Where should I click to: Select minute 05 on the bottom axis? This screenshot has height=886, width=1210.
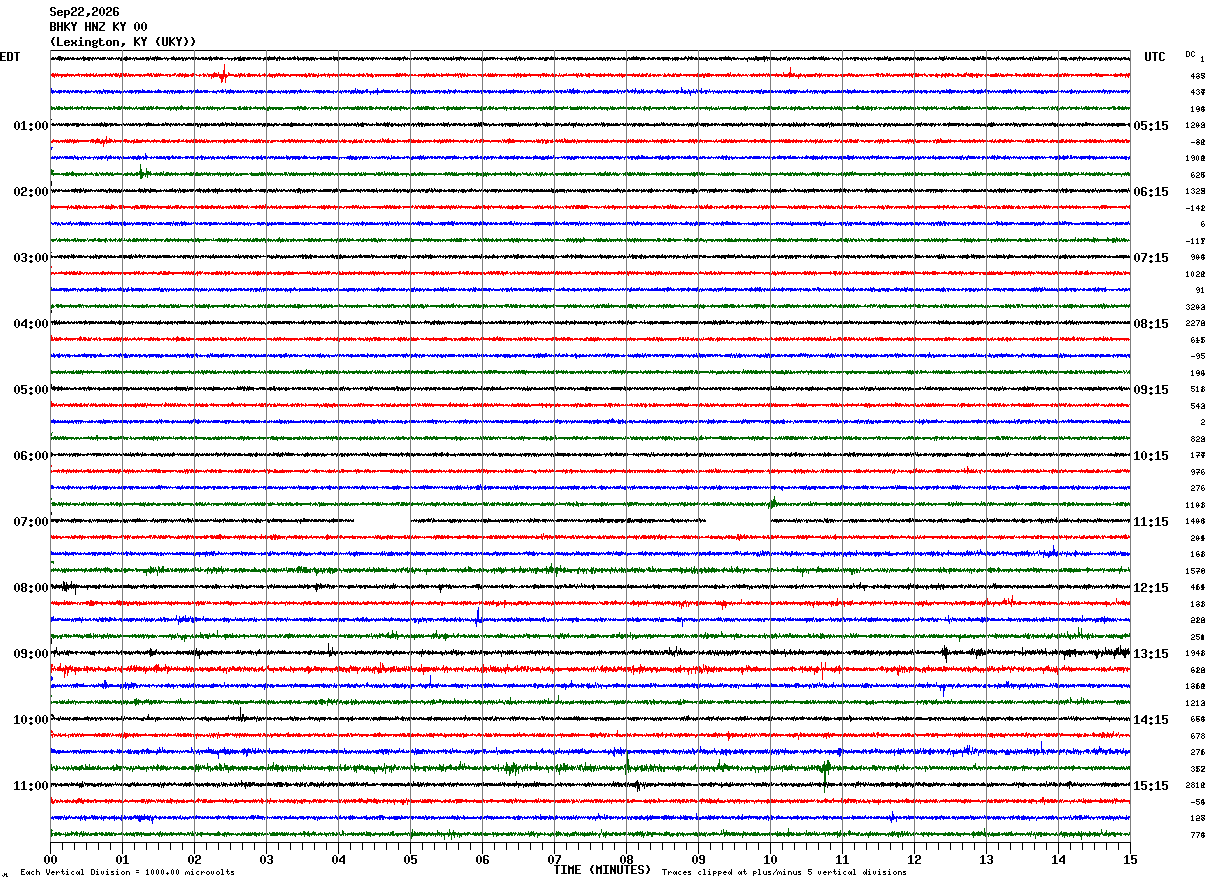(410, 859)
